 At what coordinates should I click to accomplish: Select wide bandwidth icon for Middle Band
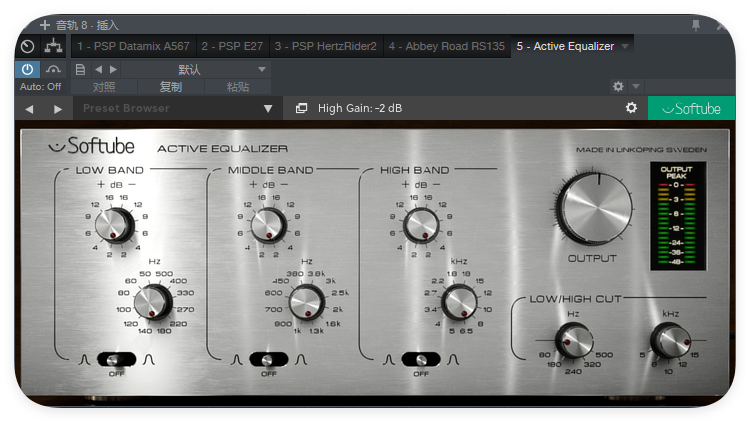coord(301,360)
